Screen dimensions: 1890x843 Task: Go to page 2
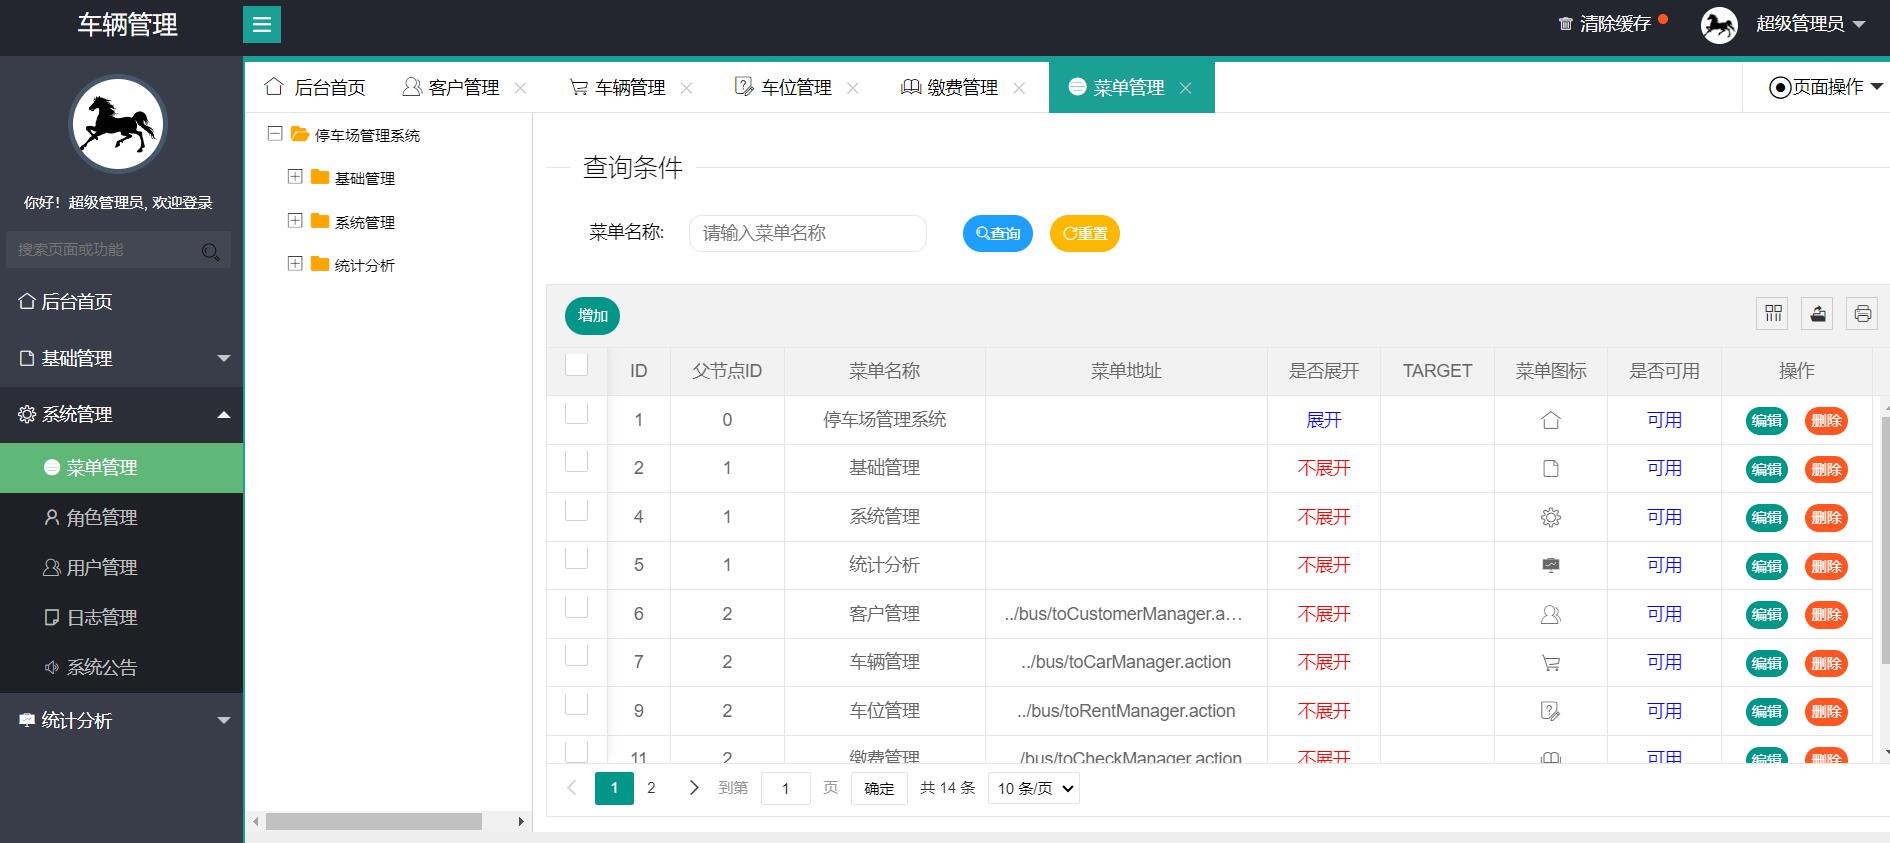(651, 788)
